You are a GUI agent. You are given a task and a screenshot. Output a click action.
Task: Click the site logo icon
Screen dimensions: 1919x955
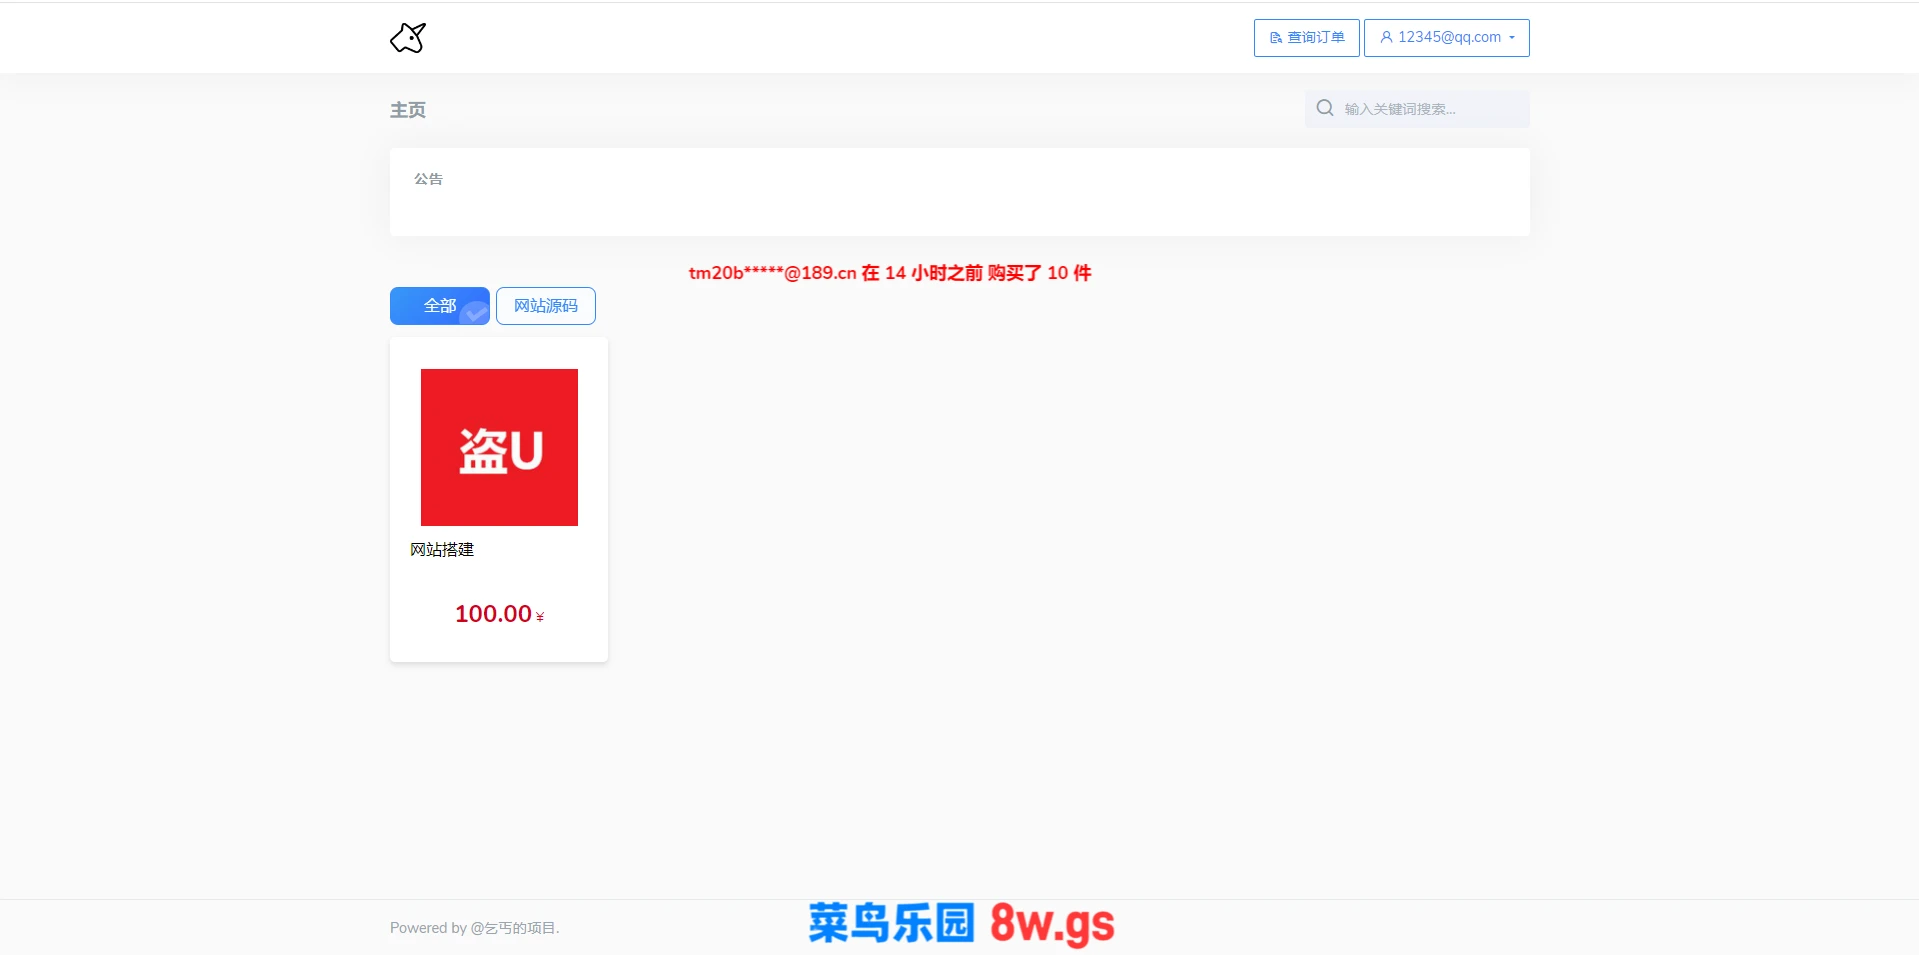click(x=408, y=38)
